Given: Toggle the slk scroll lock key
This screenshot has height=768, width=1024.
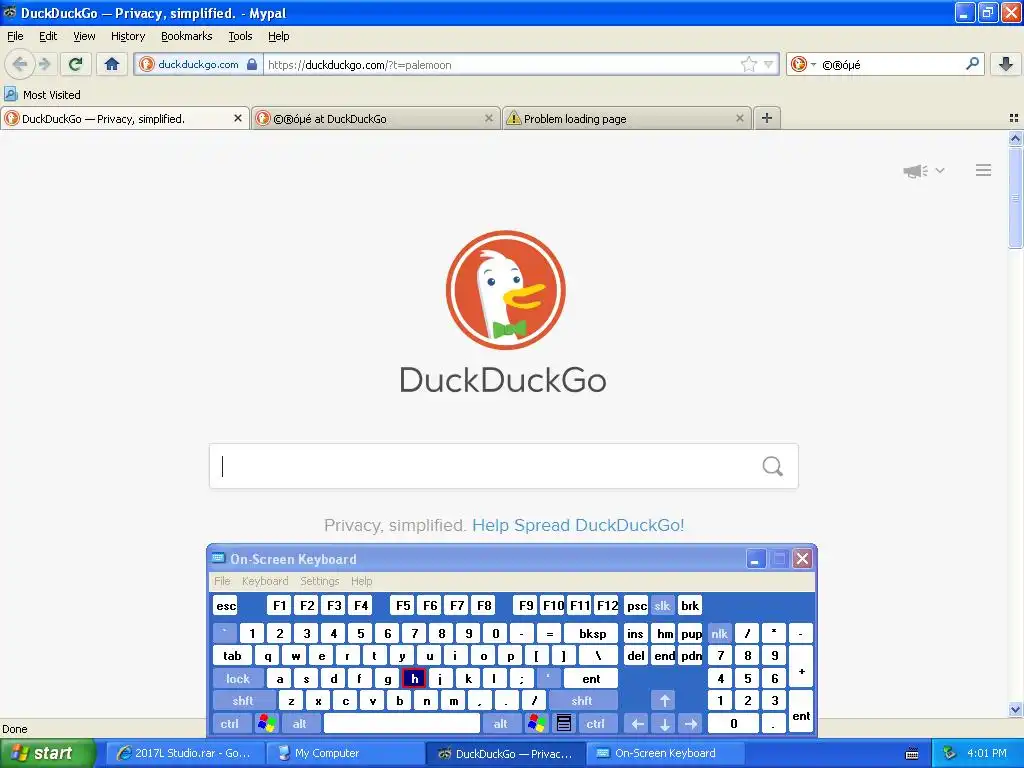Looking at the screenshot, I should coord(662,605).
